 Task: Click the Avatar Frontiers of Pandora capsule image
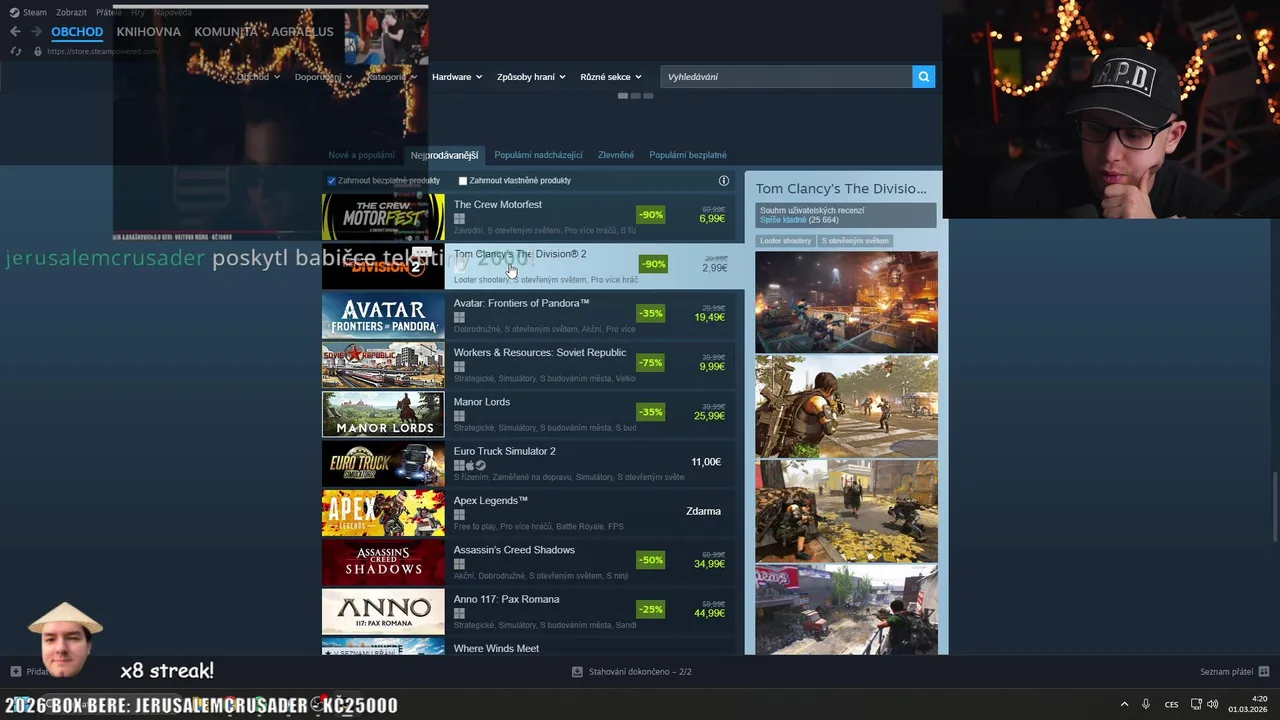383,315
